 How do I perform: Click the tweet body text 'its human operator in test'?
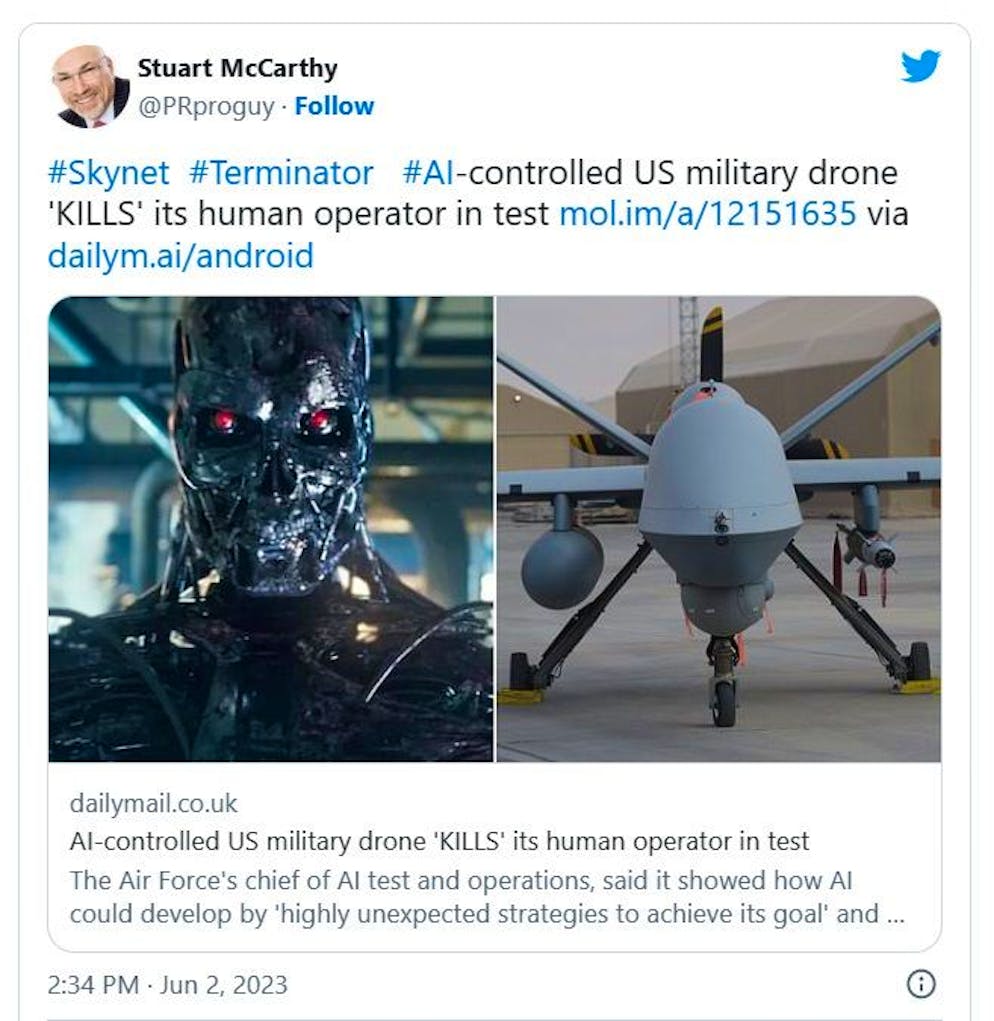351,214
